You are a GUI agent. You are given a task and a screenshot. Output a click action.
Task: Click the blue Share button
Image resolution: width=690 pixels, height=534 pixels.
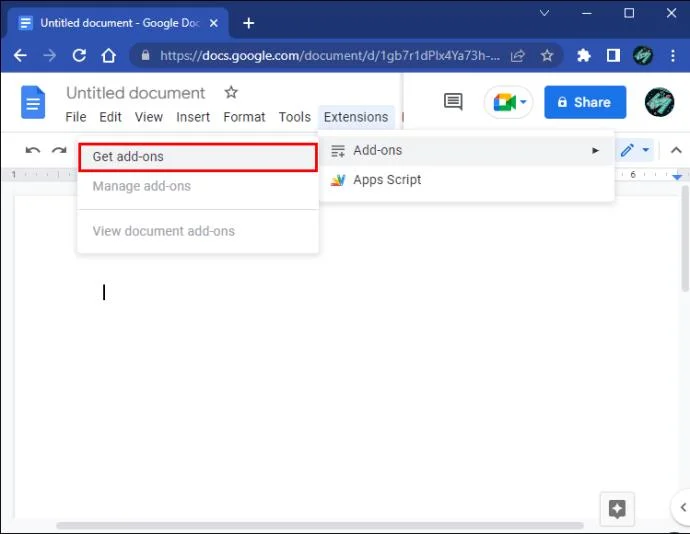tap(585, 102)
